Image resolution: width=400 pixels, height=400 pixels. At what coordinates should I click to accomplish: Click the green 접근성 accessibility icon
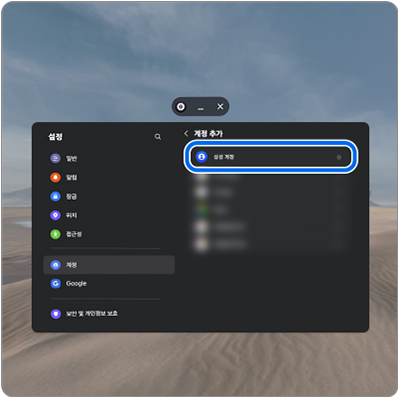coord(55,234)
